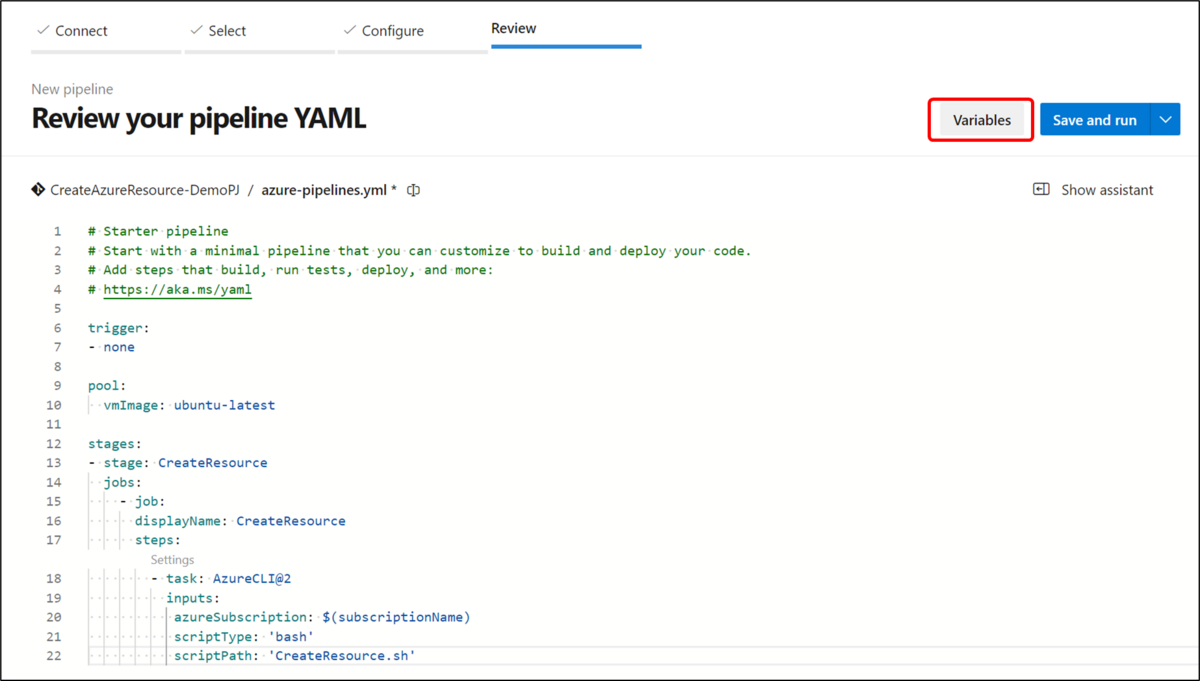Click the Save and run button
Screen dimensions: 1200x681
1095,120
